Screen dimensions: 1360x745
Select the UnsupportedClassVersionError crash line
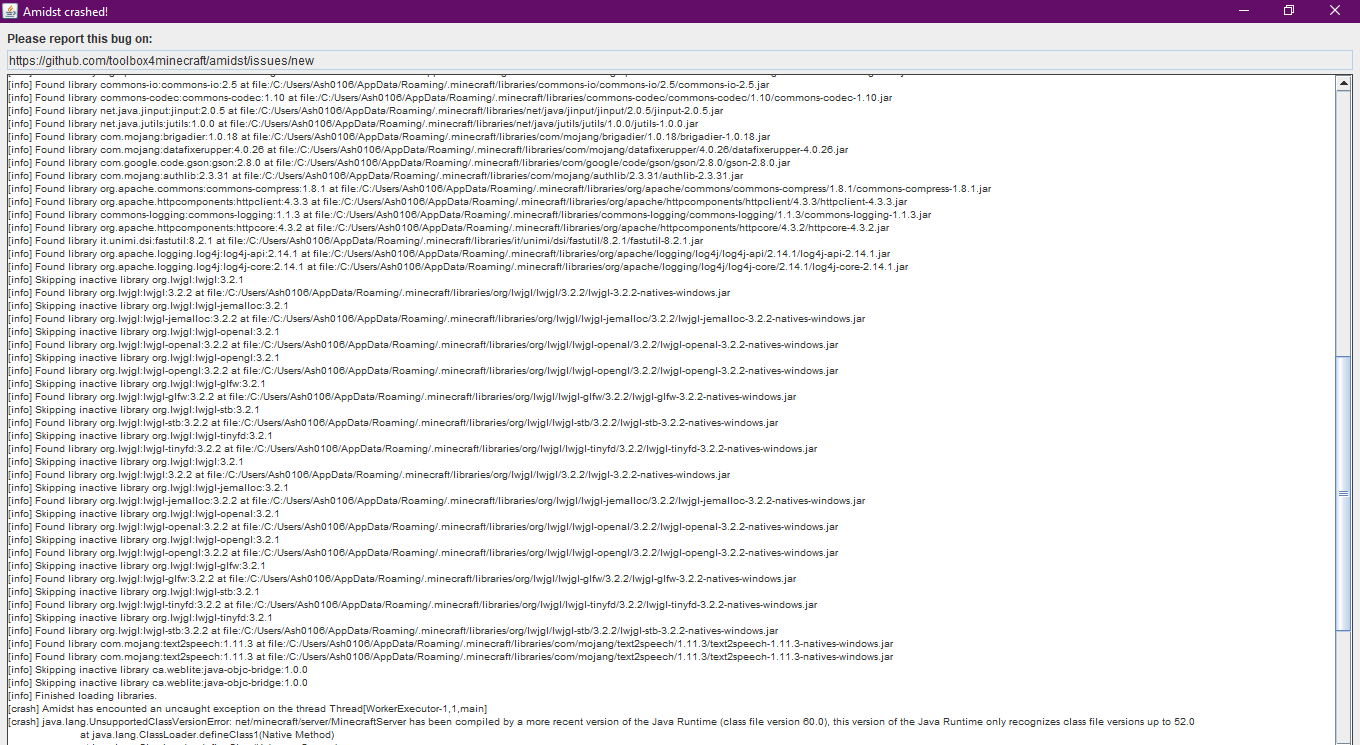pos(601,722)
